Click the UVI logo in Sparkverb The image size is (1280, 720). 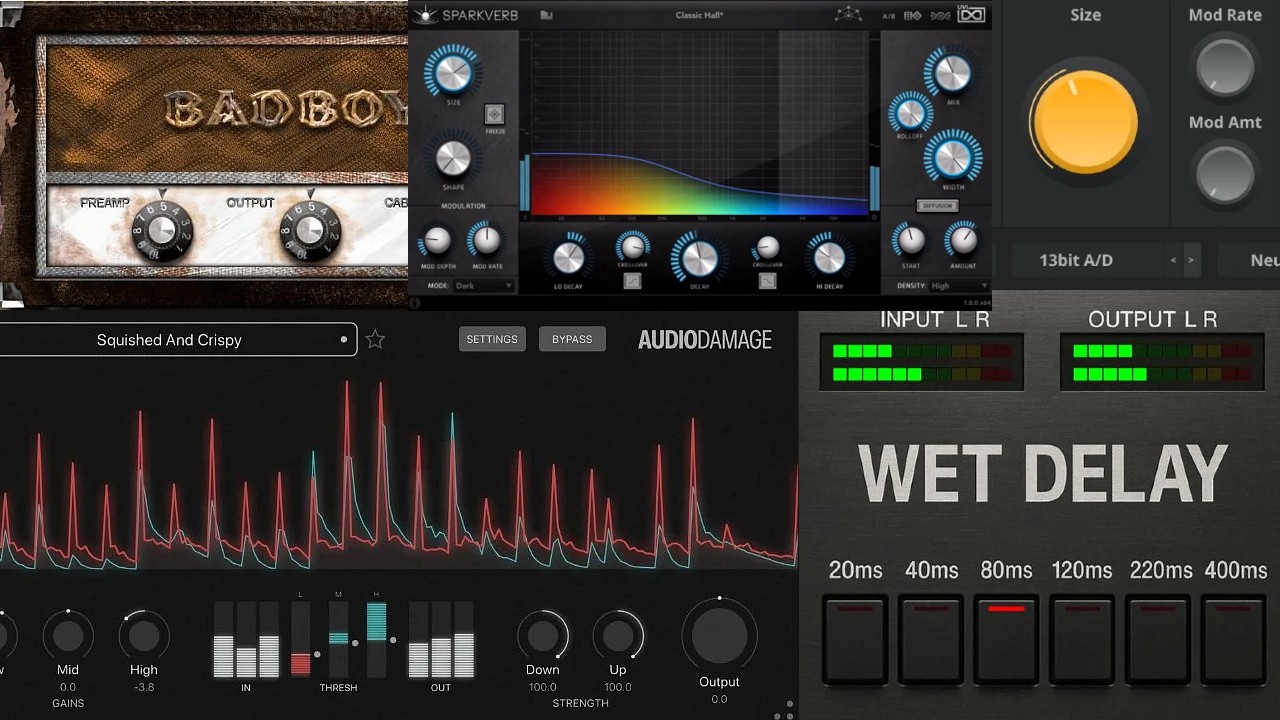coord(971,15)
